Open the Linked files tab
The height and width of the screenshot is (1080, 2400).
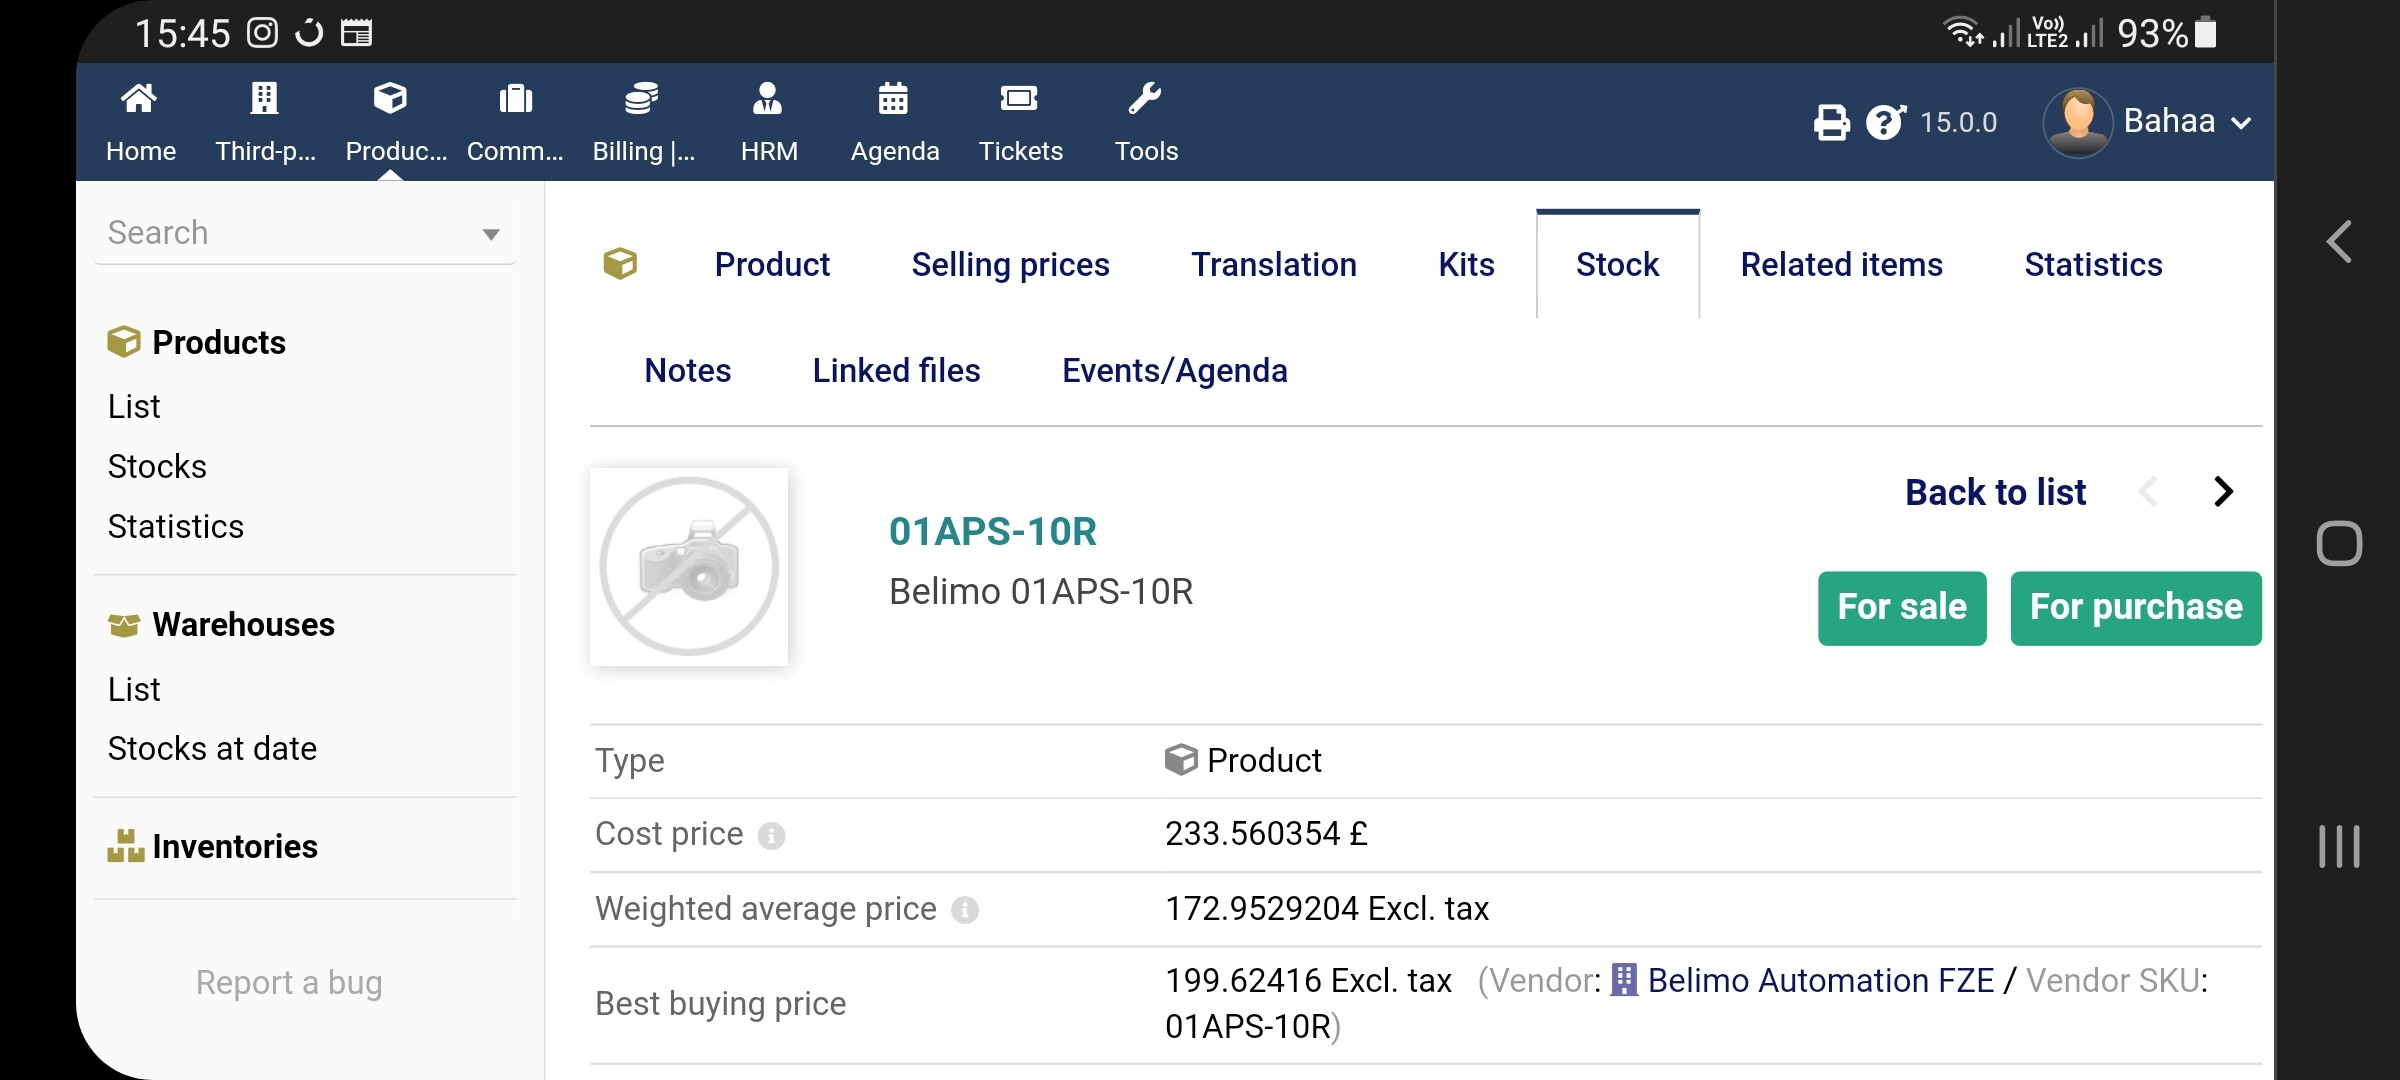click(896, 370)
